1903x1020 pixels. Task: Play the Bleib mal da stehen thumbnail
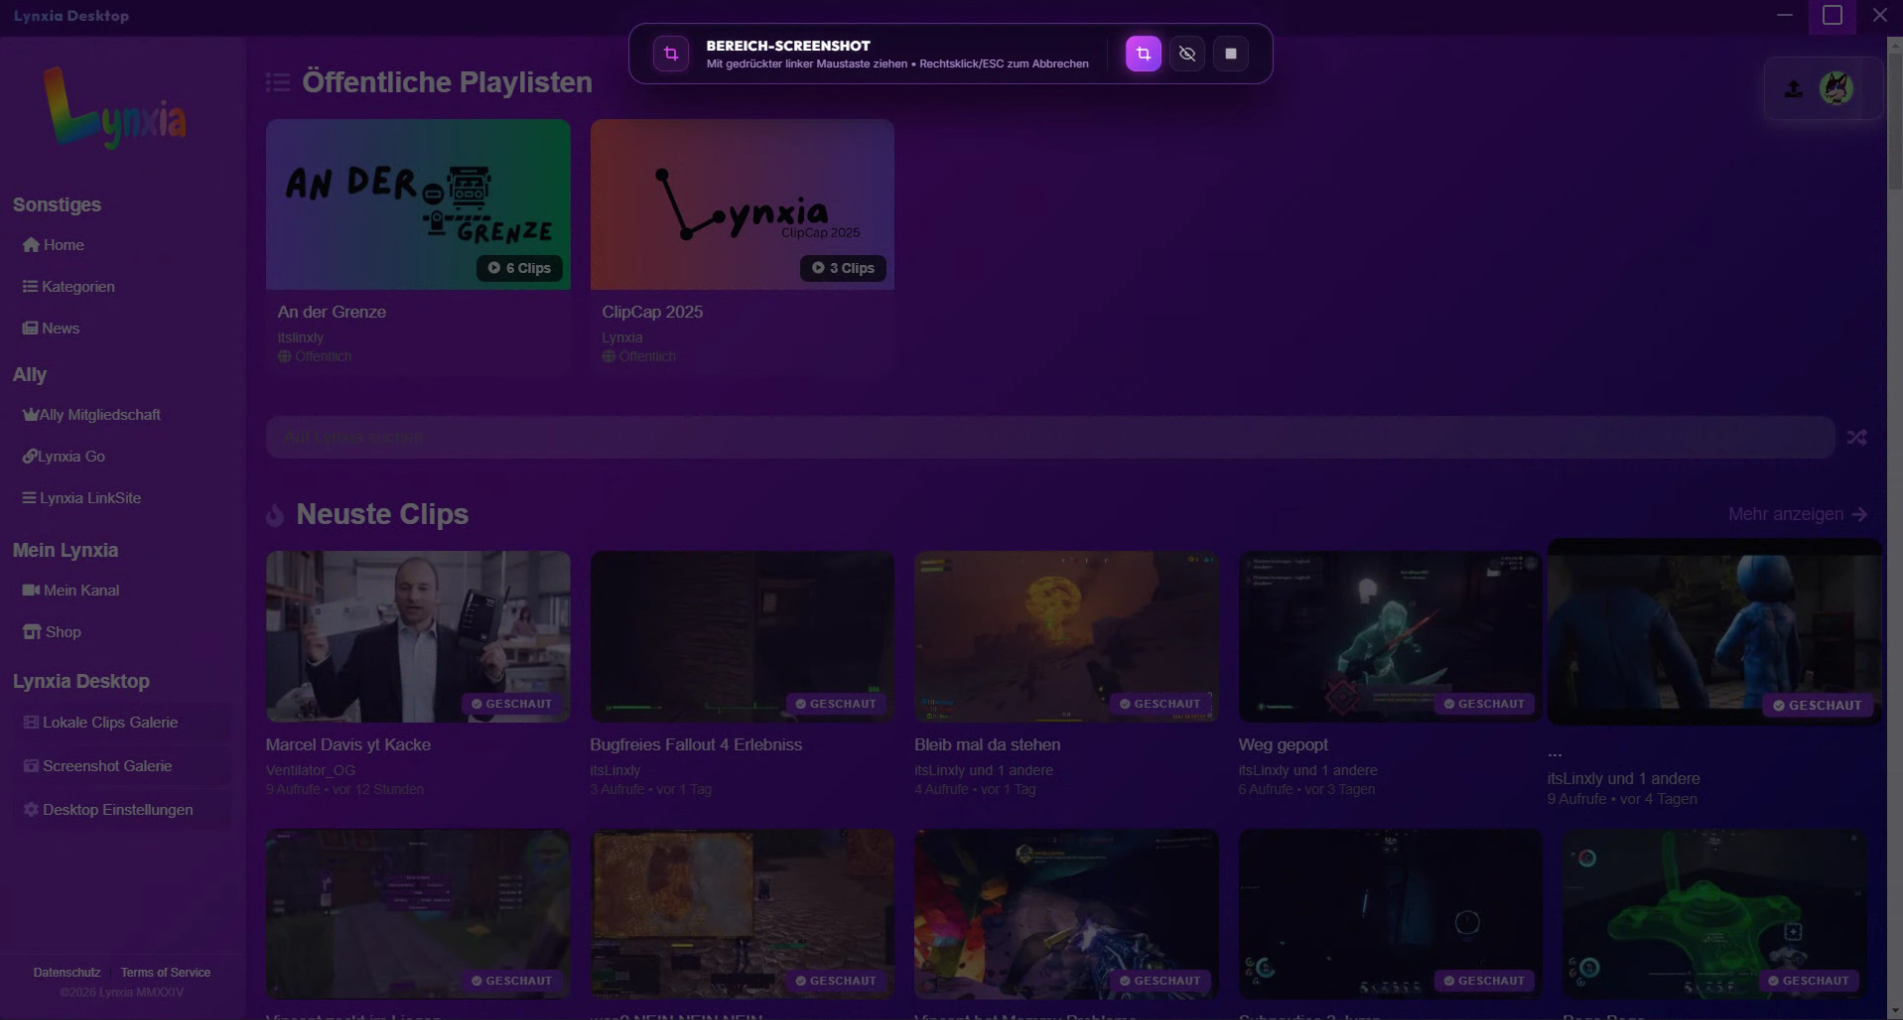tap(1066, 637)
